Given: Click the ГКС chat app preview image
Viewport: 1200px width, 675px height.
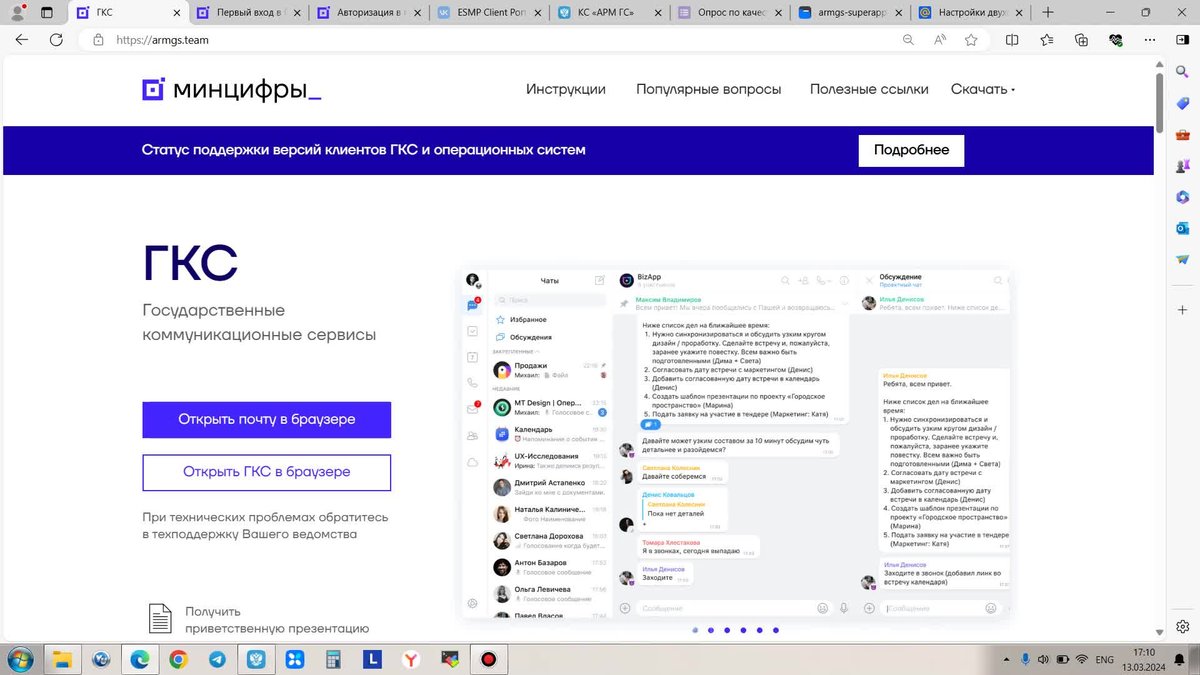Looking at the screenshot, I should click(736, 444).
